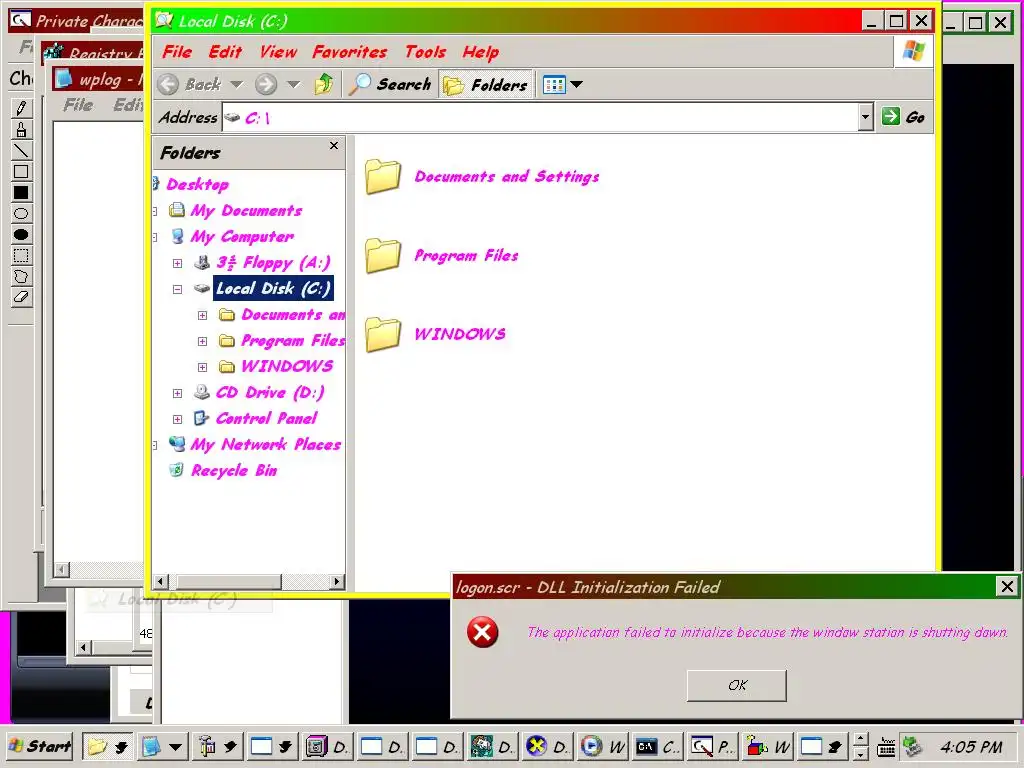This screenshot has width=1024, height=768.
Task: Open the Views dropdown button
Action: pos(563,84)
